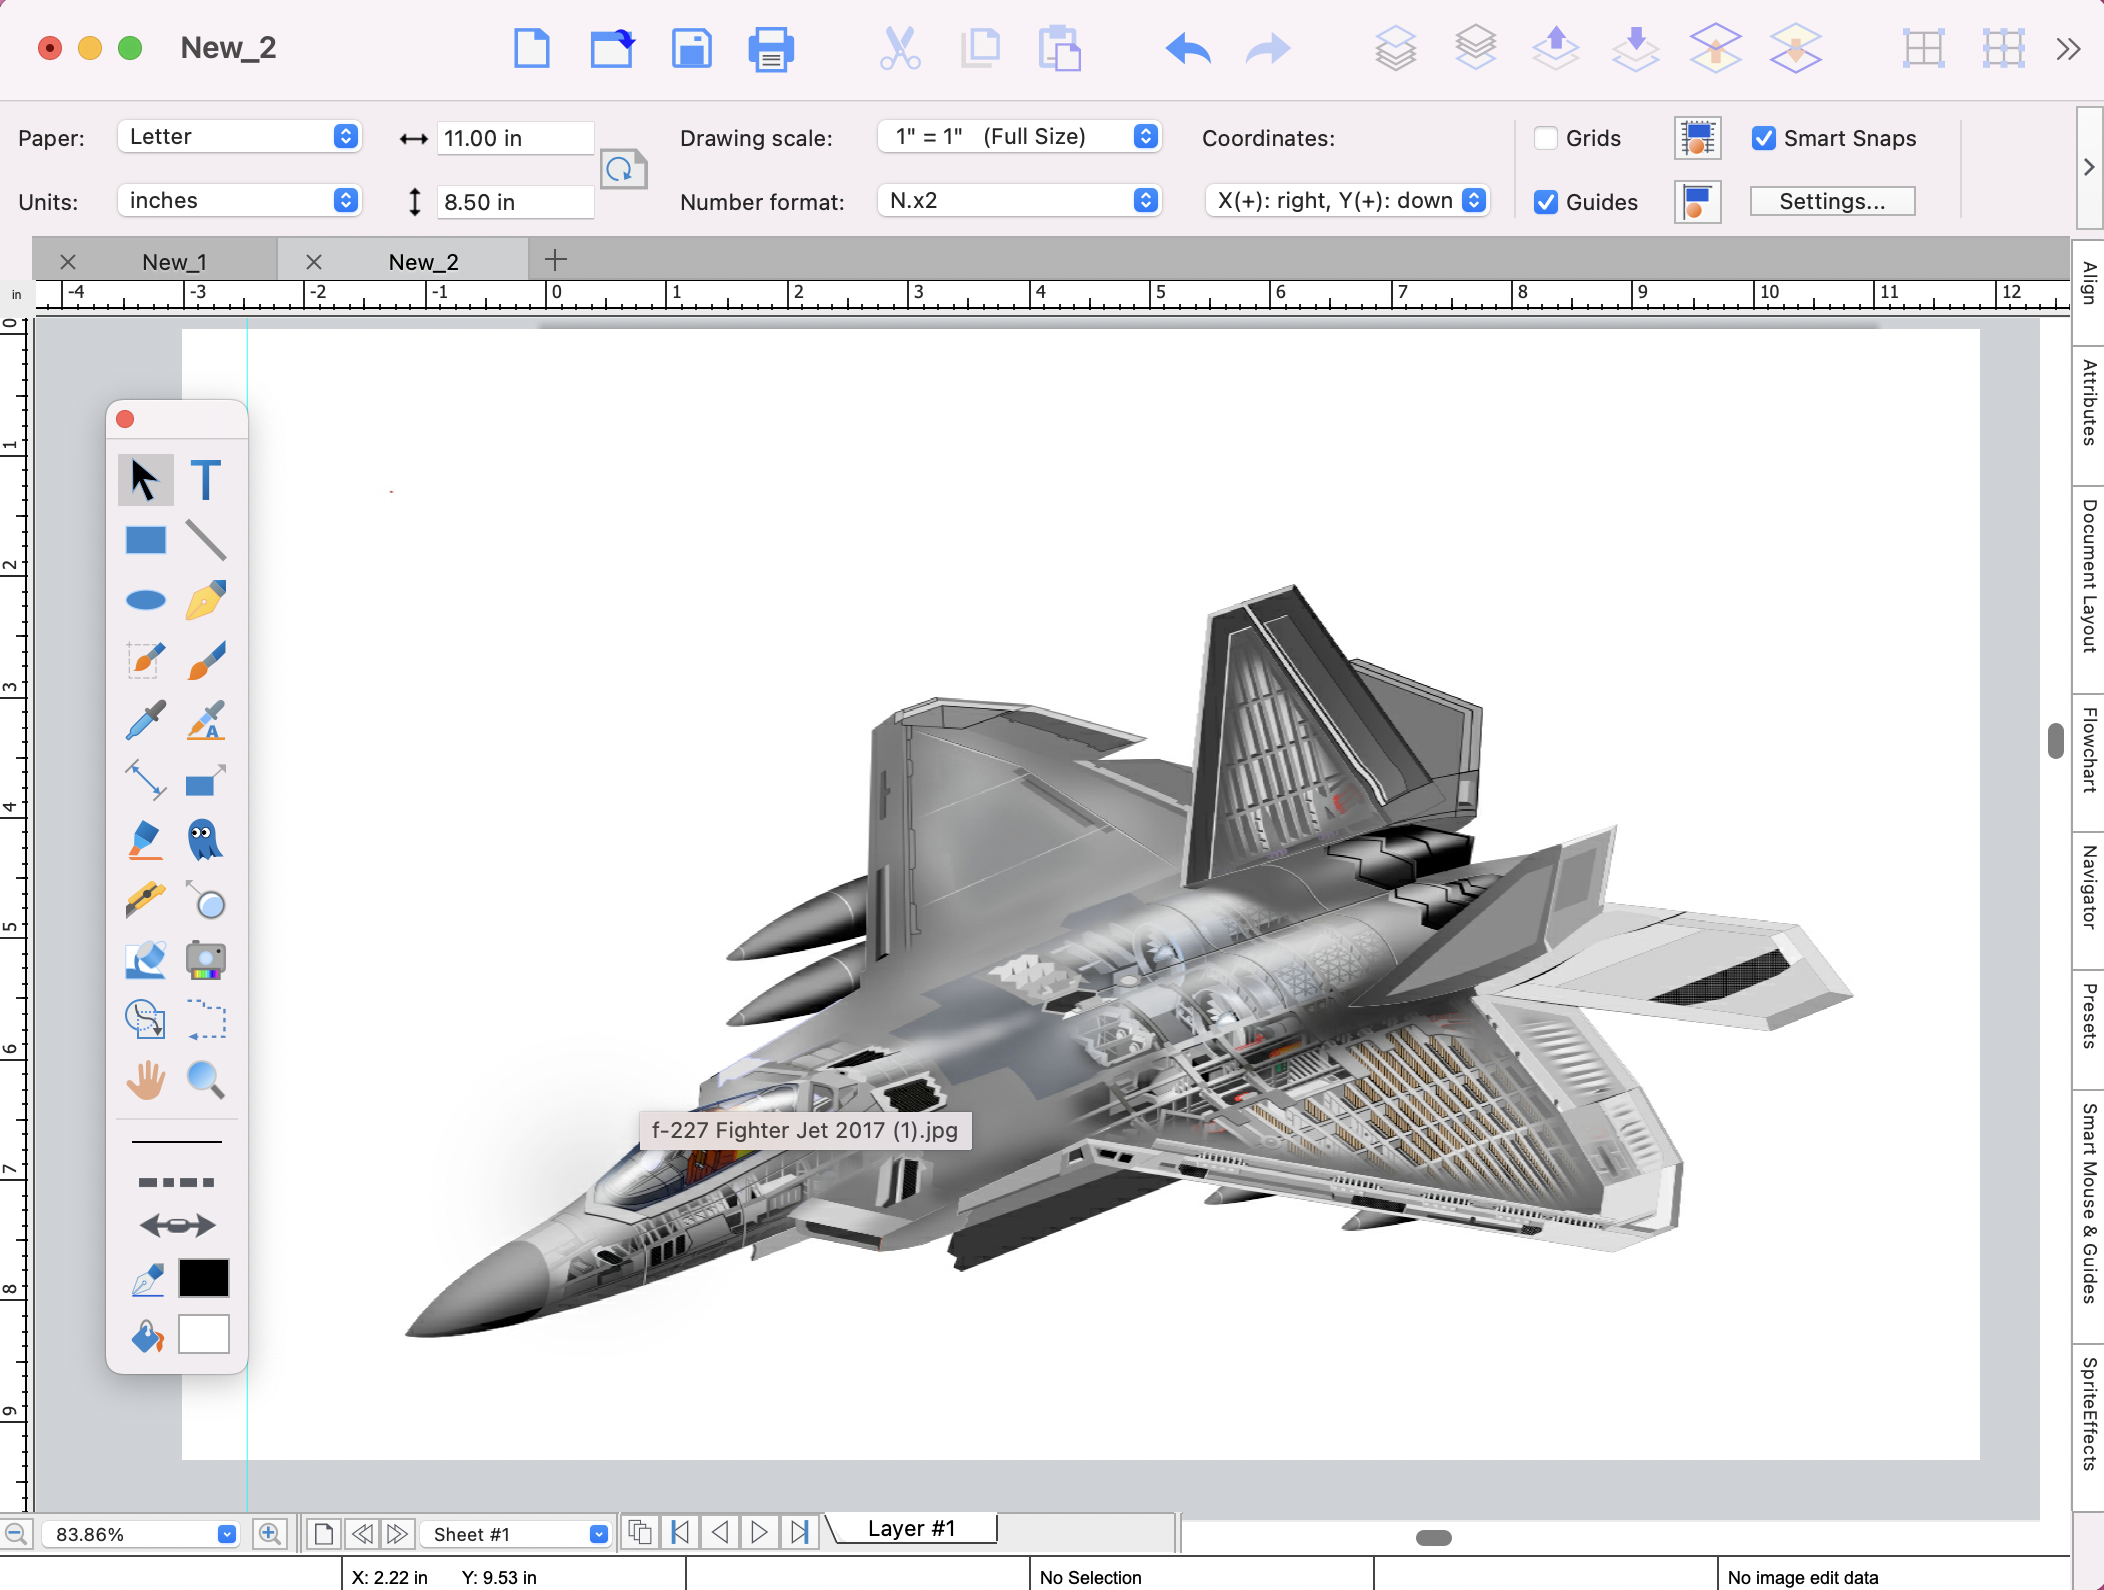Select the Line tool
The width and height of the screenshot is (2104, 1590).
point(206,541)
